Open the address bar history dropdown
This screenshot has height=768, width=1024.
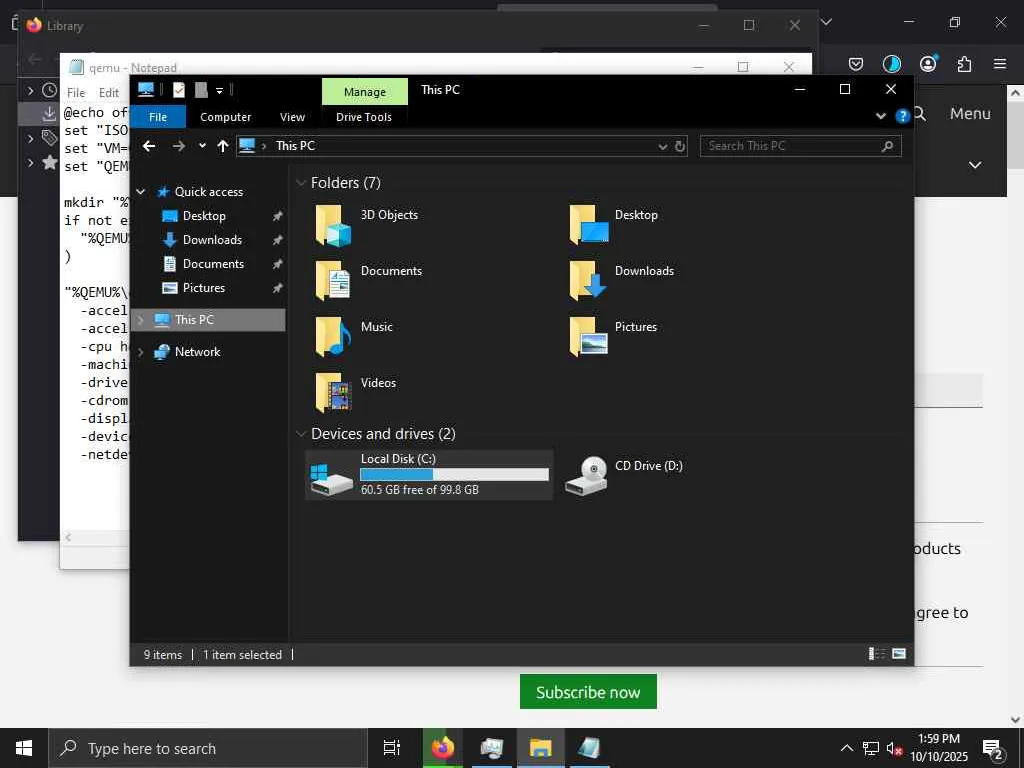(662, 146)
